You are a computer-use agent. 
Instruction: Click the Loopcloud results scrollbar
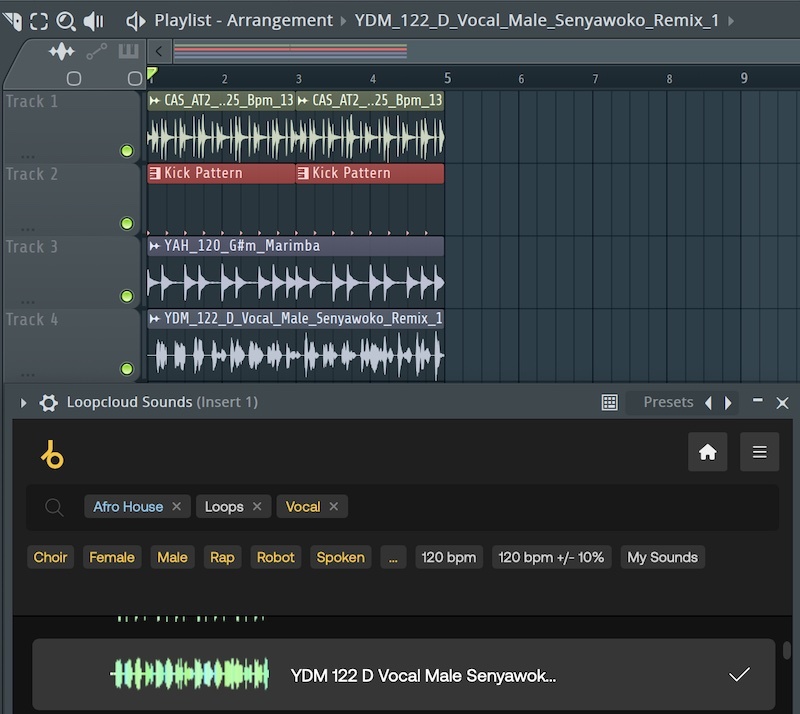787,652
